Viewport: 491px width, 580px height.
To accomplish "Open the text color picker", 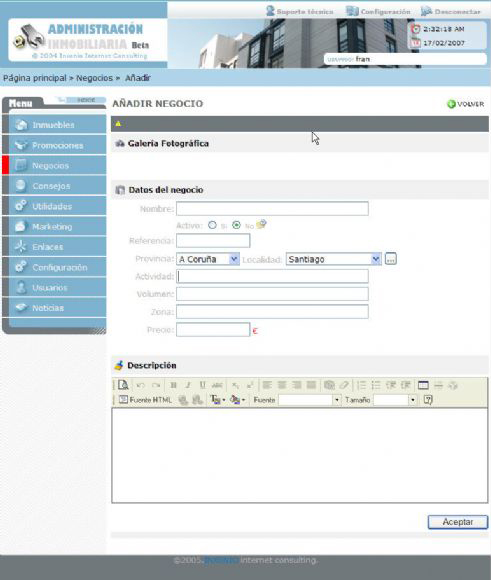I will pos(218,400).
